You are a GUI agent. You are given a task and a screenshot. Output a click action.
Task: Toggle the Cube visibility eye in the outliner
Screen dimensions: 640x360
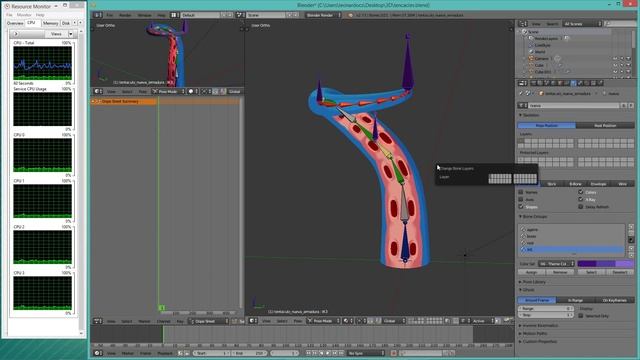[x=615, y=65]
